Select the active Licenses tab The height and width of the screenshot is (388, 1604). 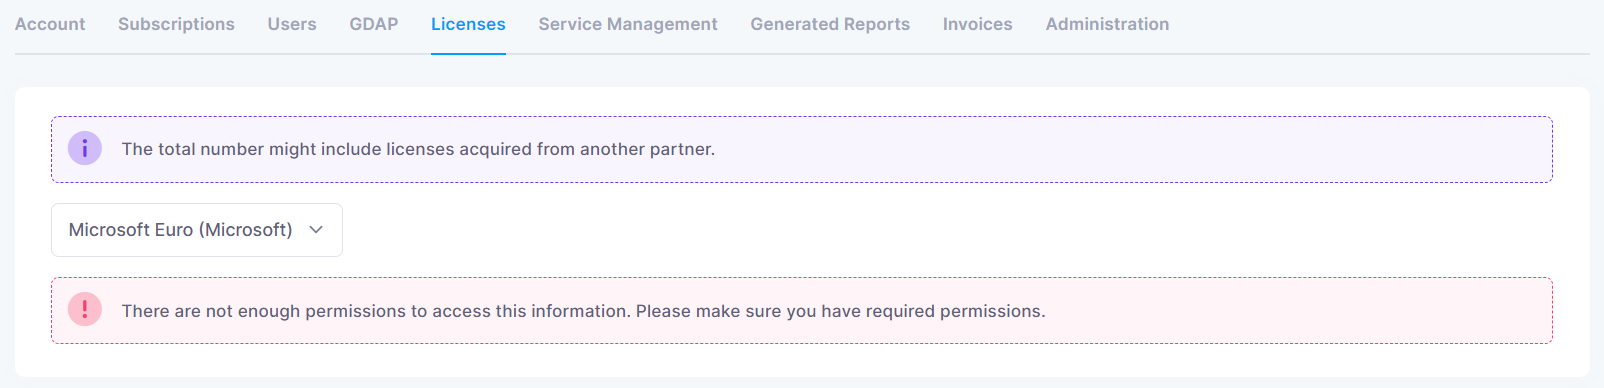468,24
